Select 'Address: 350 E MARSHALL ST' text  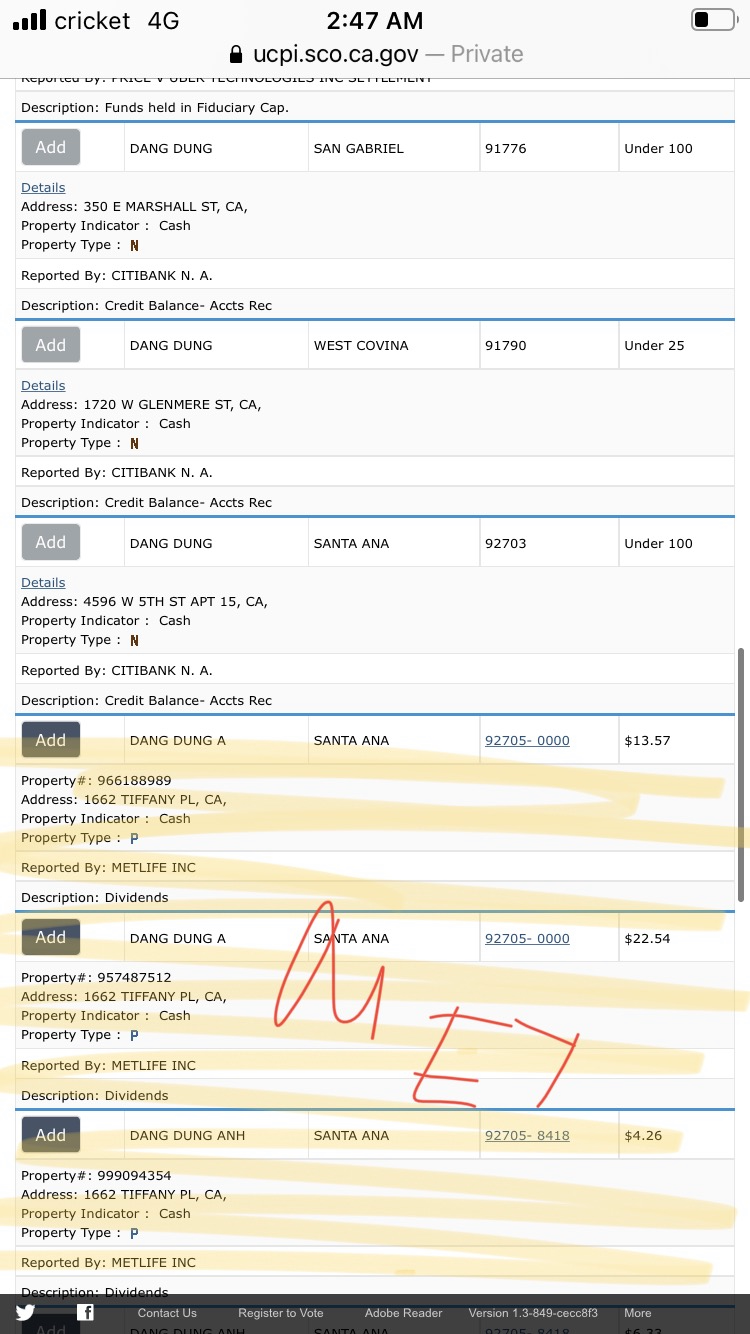134,206
